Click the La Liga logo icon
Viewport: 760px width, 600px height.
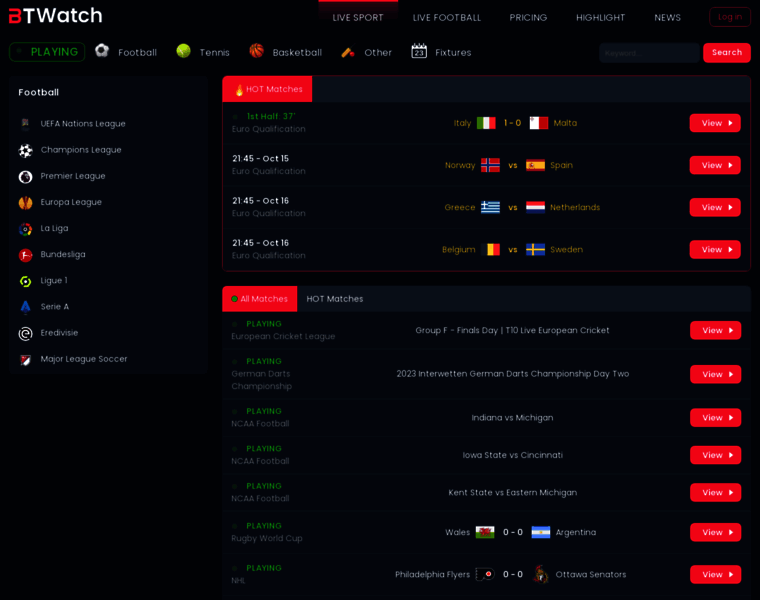tap(26, 229)
